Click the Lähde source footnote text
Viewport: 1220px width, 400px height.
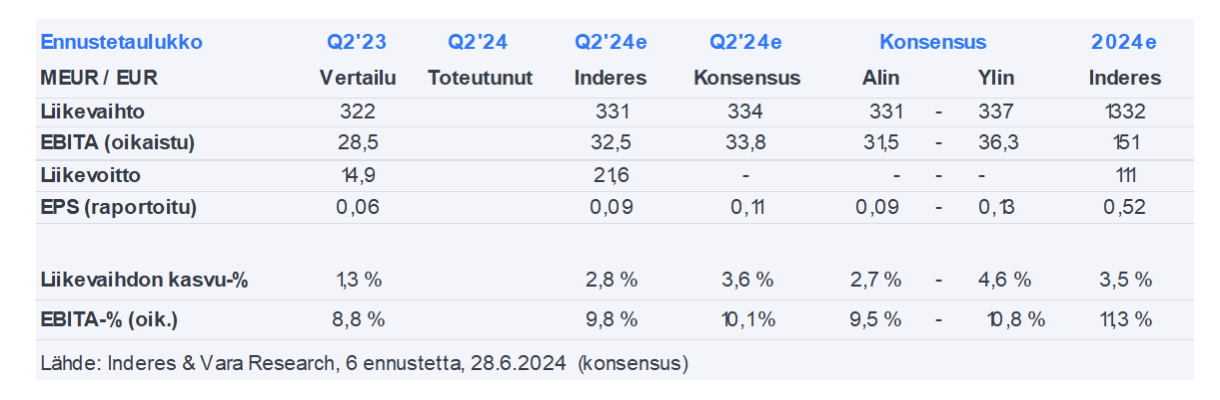tap(364, 362)
